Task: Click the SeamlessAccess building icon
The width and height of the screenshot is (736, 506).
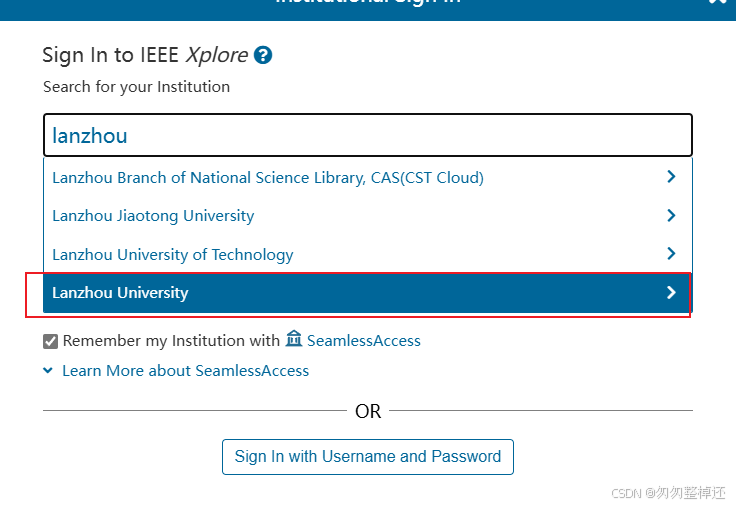Action: point(293,340)
